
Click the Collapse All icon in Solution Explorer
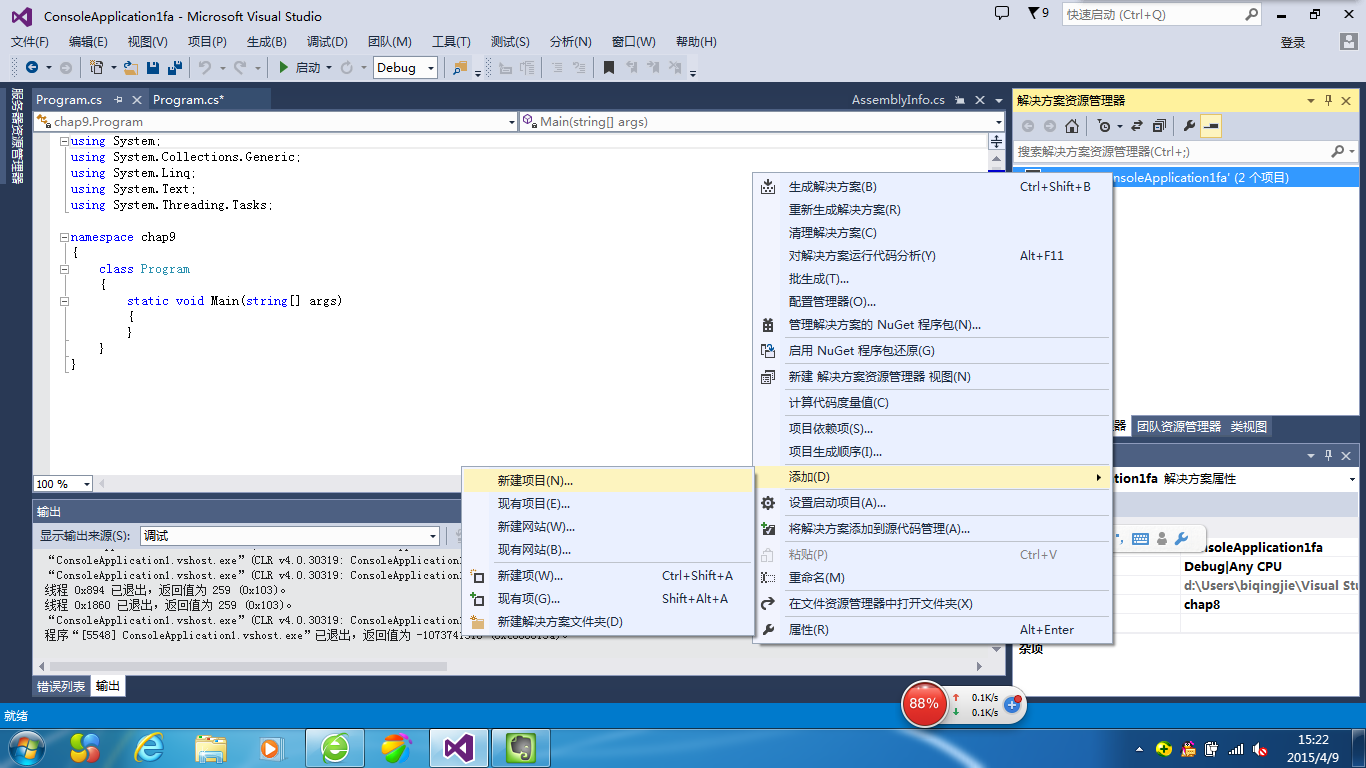click(x=1159, y=126)
